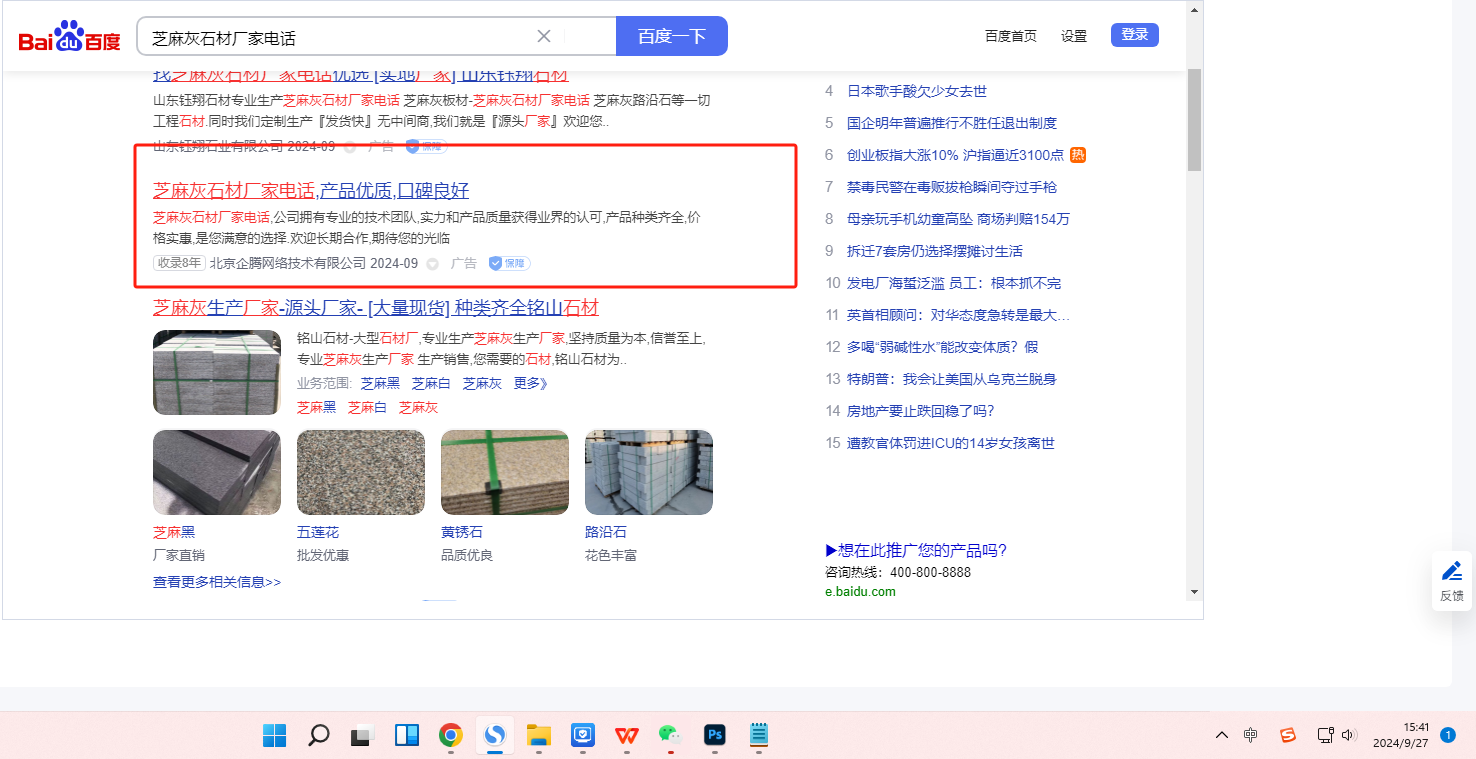The image size is (1476, 759).
Task: Click the 登录 login button
Action: [1135, 35]
